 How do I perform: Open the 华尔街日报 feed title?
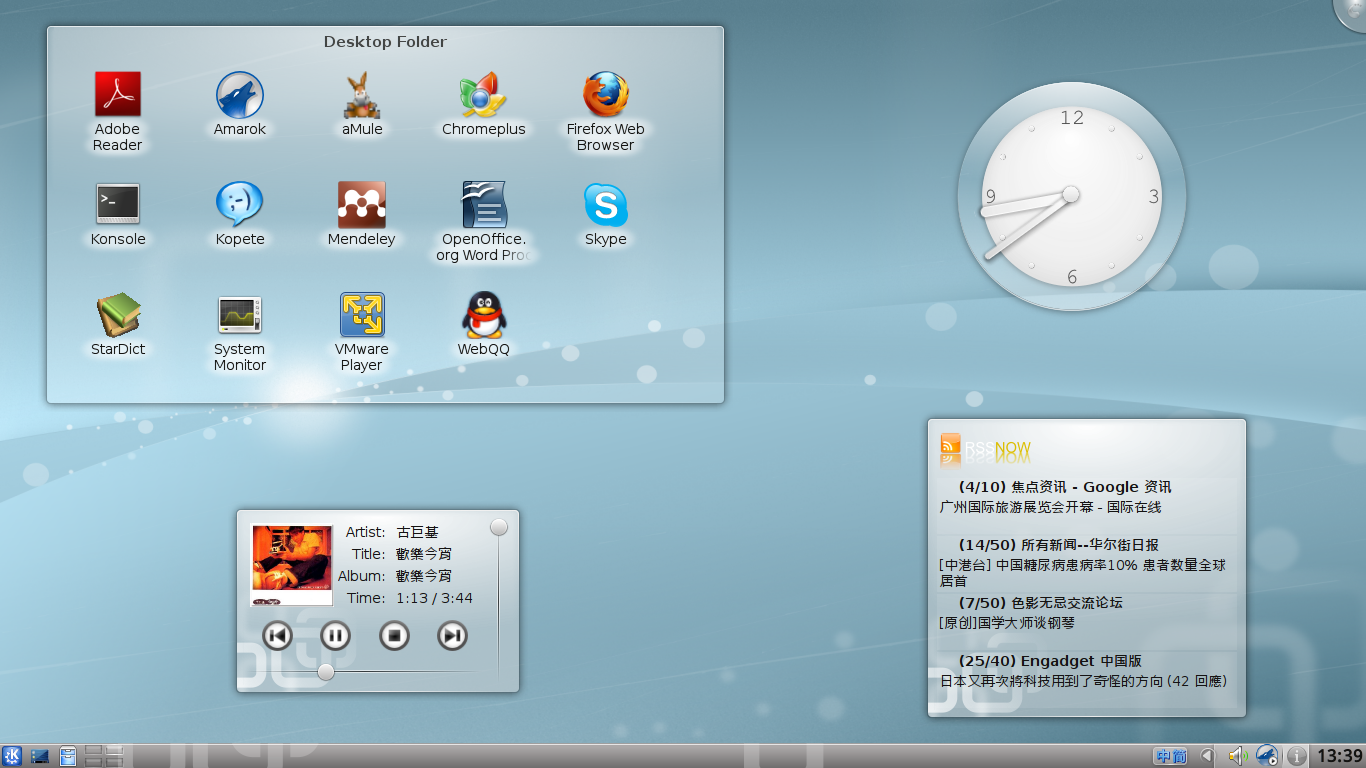[x=1058, y=545]
